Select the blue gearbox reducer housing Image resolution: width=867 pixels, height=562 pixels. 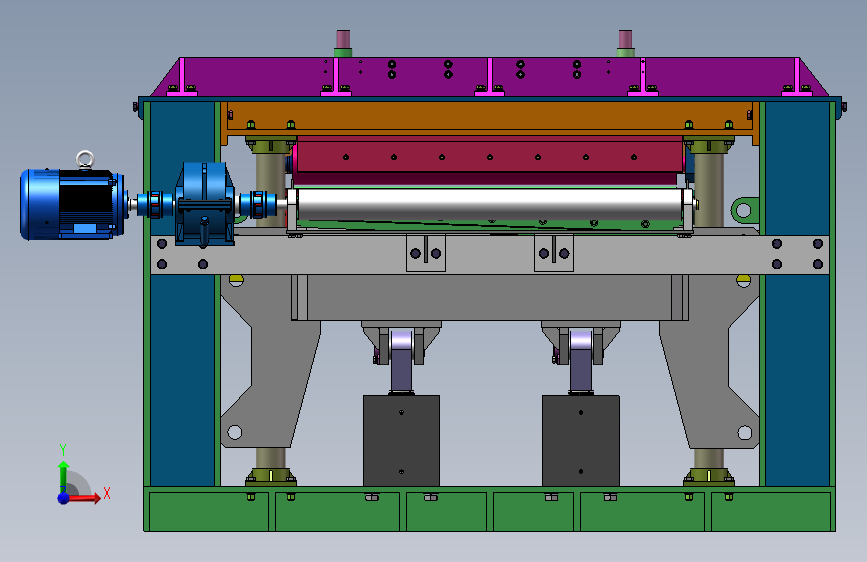pyautogui.click(x=204, y=204)
